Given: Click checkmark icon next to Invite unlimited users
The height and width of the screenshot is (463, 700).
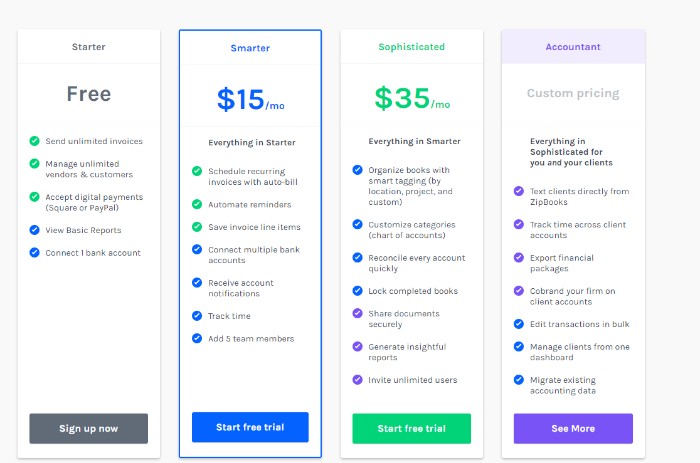Looking at the screenshot, I should (358, 379).
